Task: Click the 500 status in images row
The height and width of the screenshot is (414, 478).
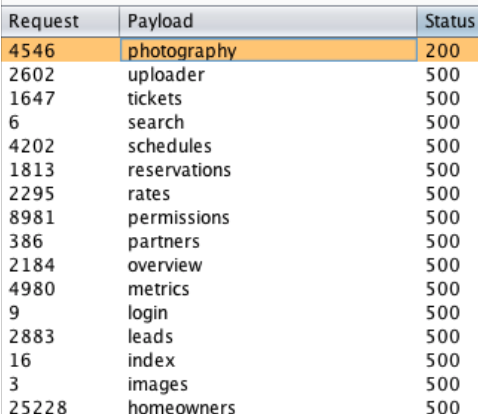Action: pos(443,385)
